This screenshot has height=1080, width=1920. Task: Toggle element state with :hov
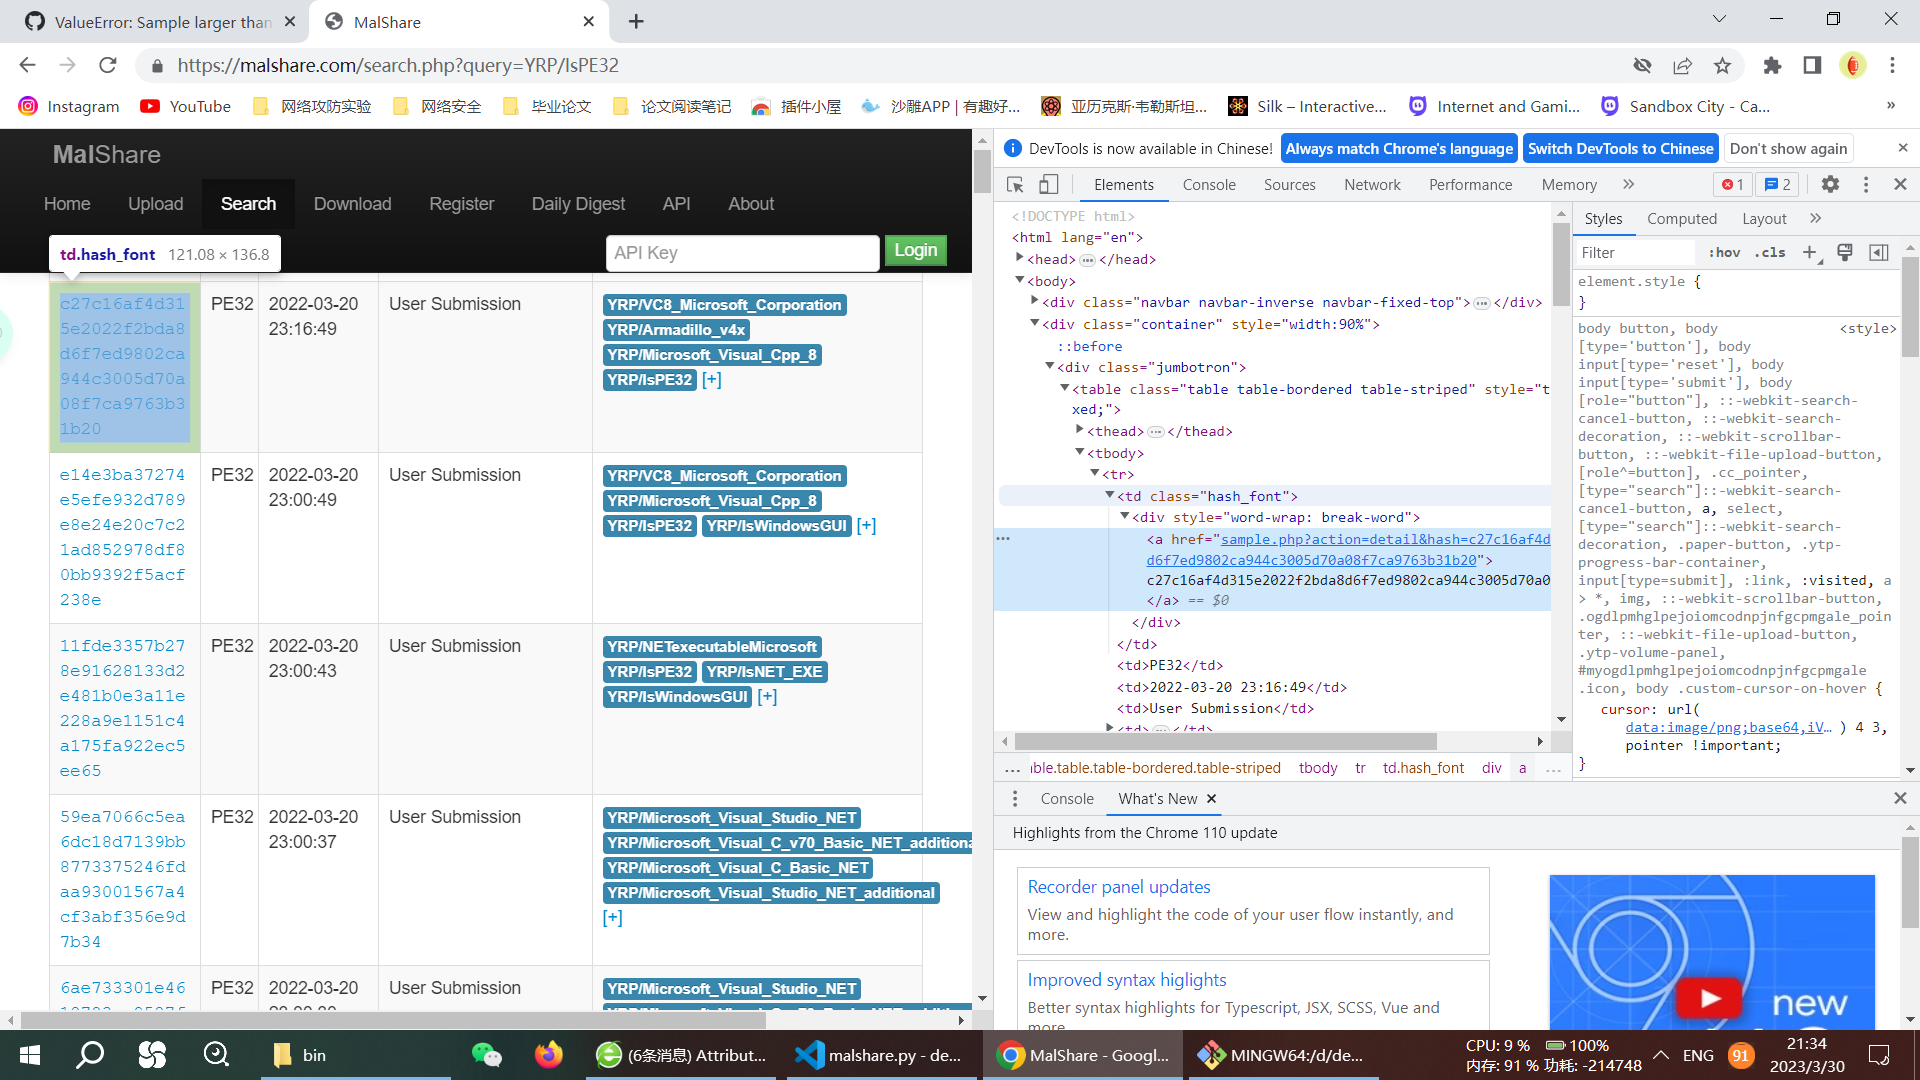[1724, 252]
